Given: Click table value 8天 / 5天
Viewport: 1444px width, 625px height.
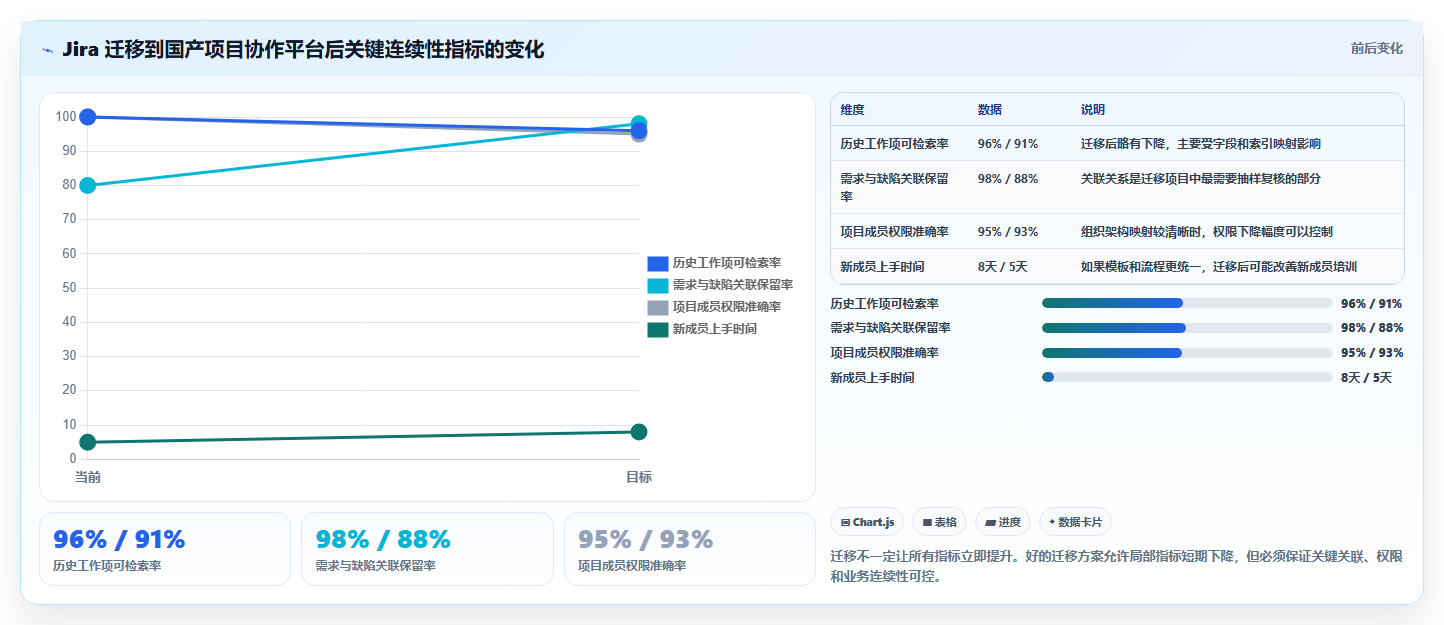Looking at the screenshot, I should (1003, 267).
